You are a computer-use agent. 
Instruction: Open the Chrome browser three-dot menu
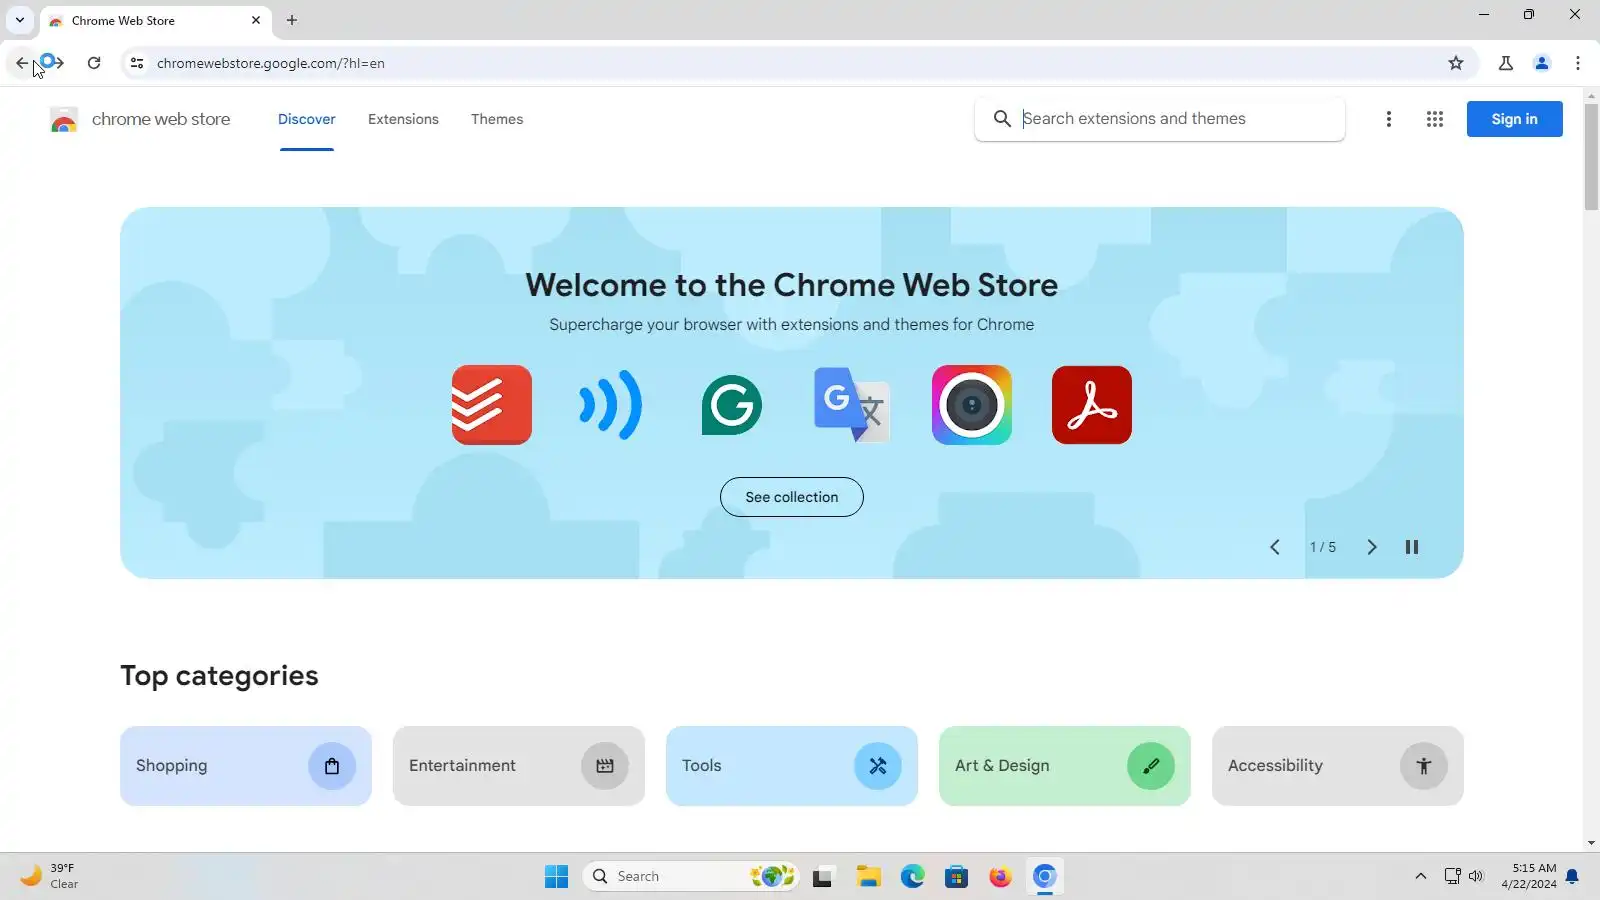point(1578,63)
